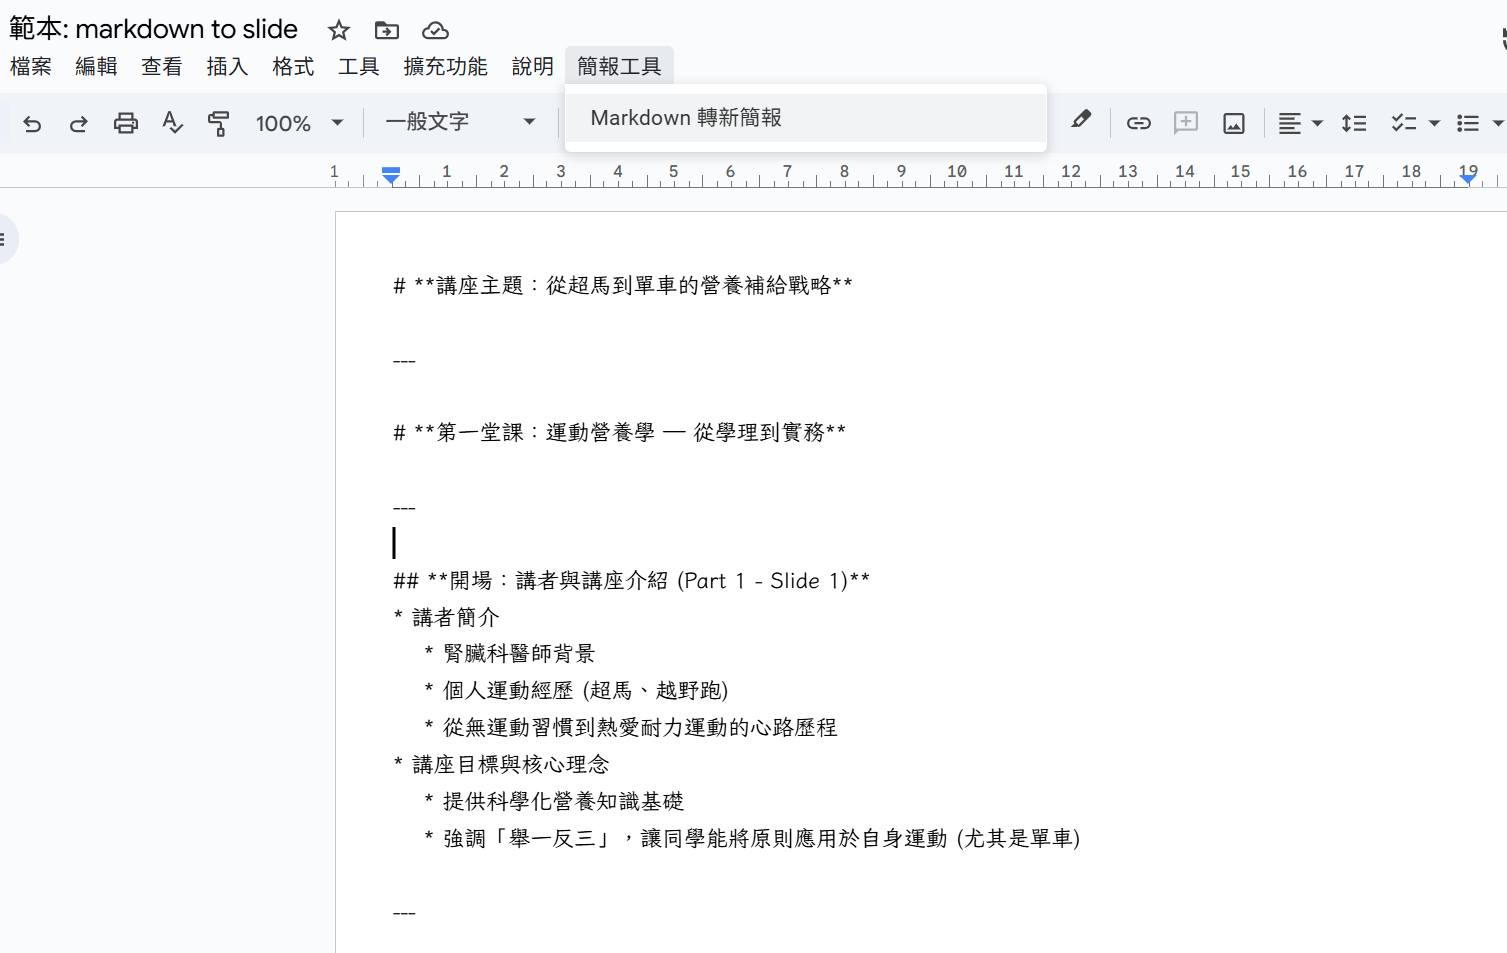The height and width of the screenshot is (953, 1507).
Task: Insert image from toolbar icon
Action: (1234, 123)
